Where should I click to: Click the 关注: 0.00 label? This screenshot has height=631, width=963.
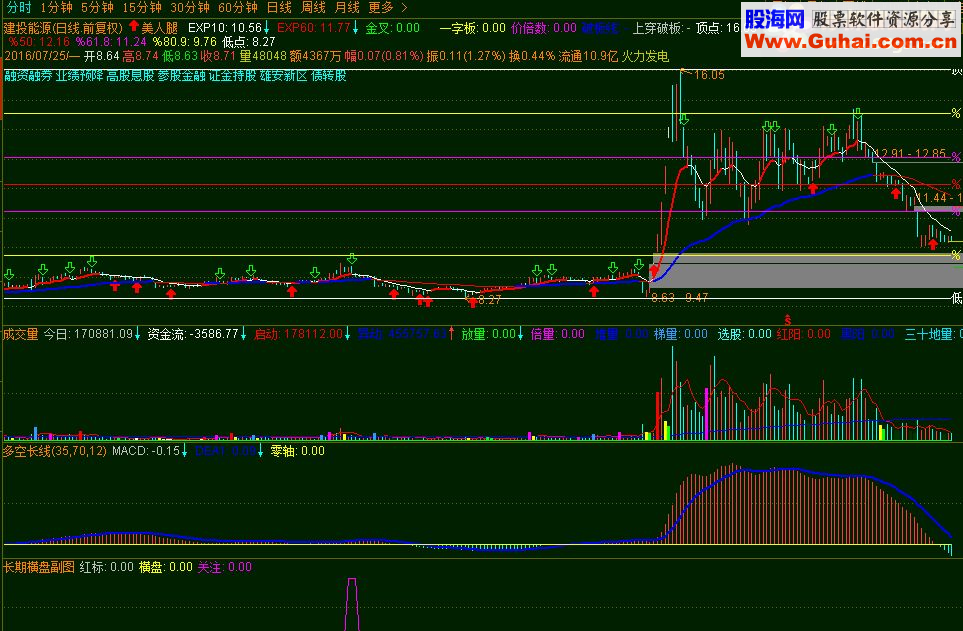pos(225,567)
